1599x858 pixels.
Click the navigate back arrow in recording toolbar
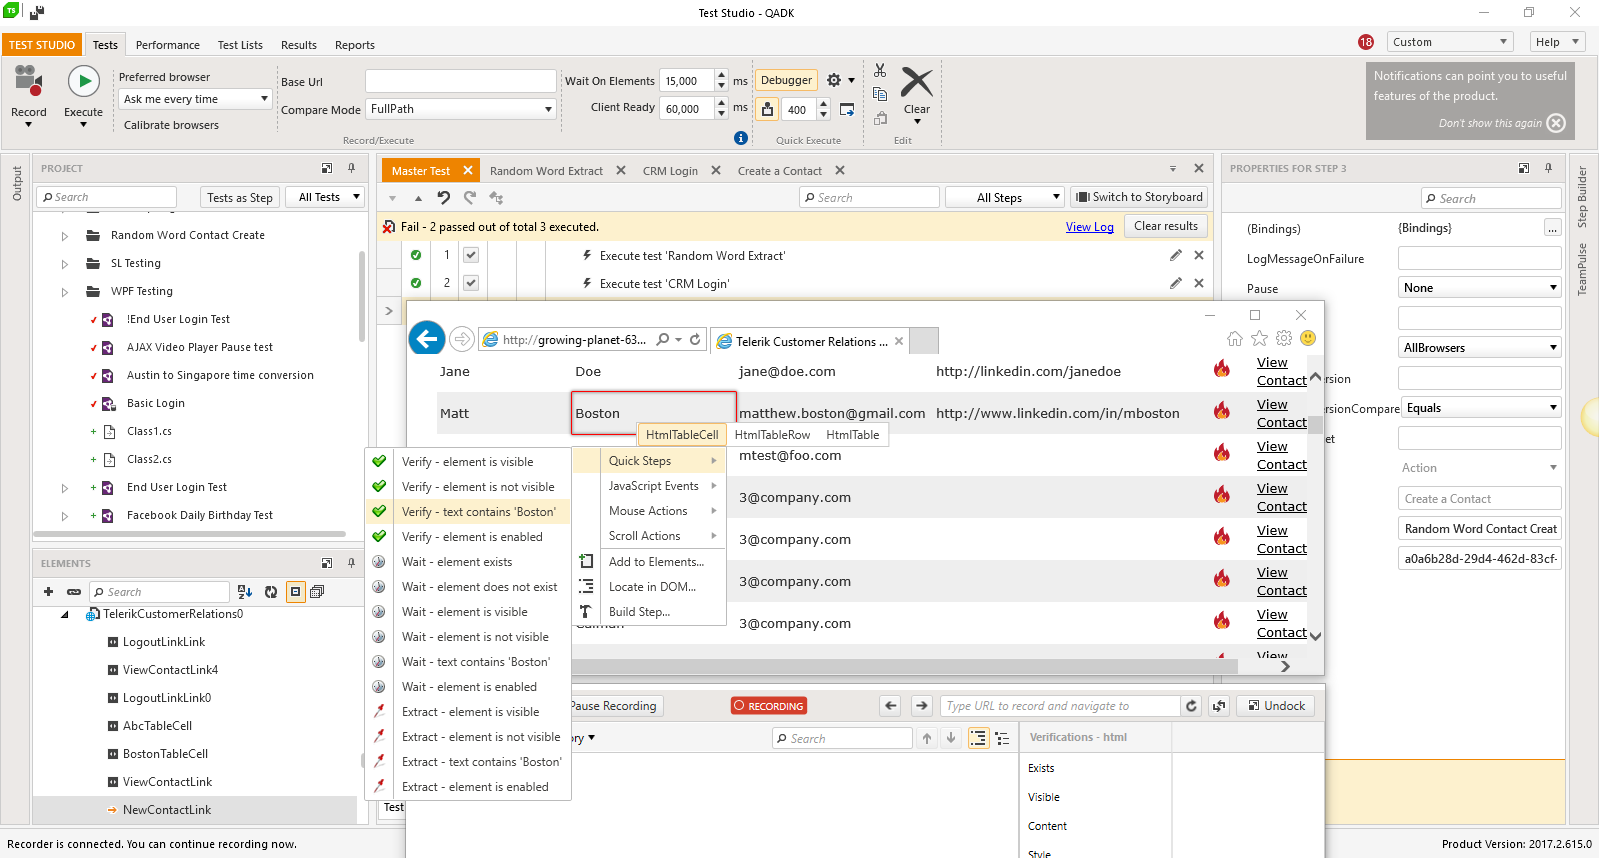891,706
